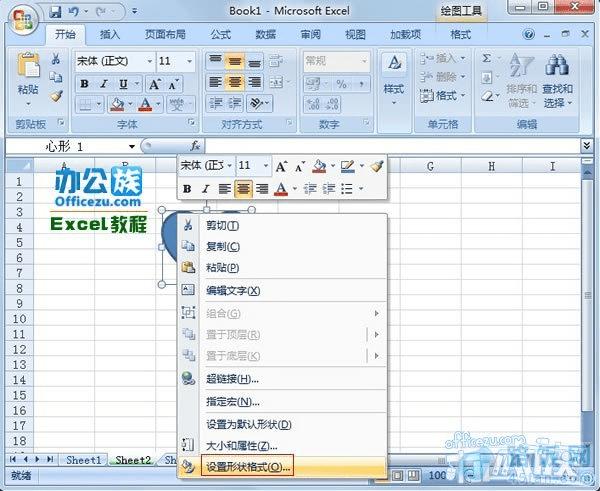Open the cell Format (格式) dropdown in ribbon
This screenshot has height=491, width=600.
pyautogui.click(x=442, y=95)
